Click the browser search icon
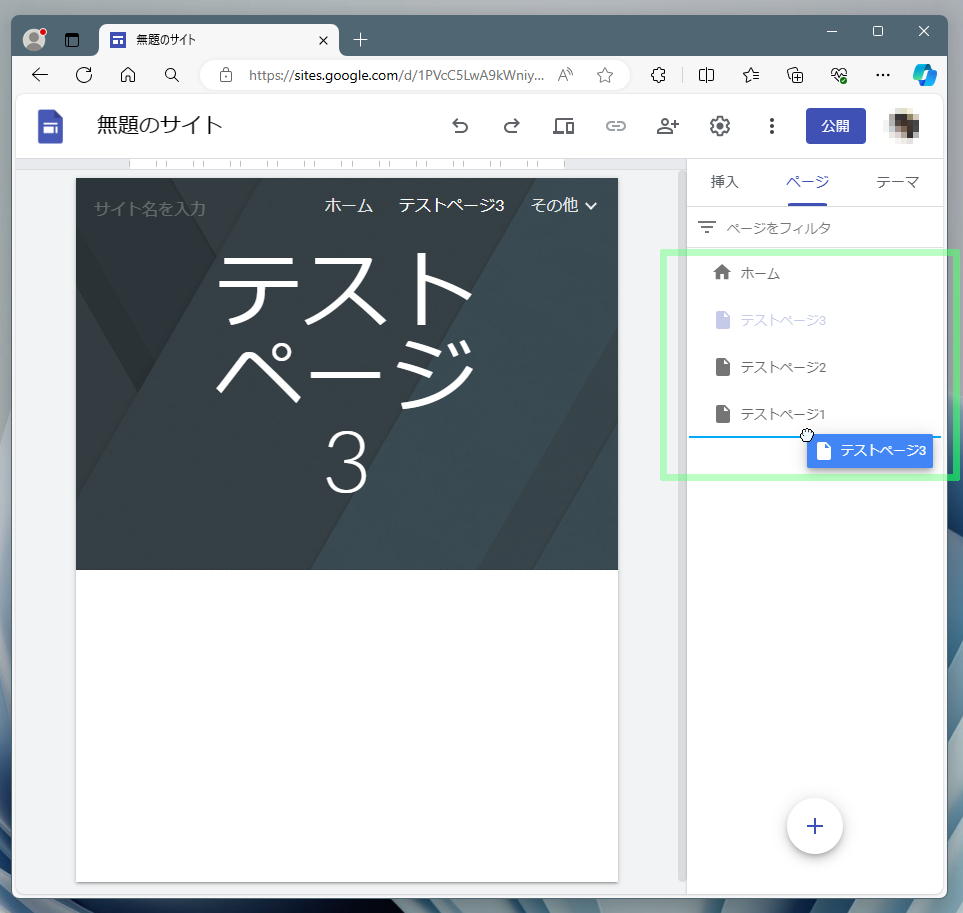 click(x=172, y=75)
